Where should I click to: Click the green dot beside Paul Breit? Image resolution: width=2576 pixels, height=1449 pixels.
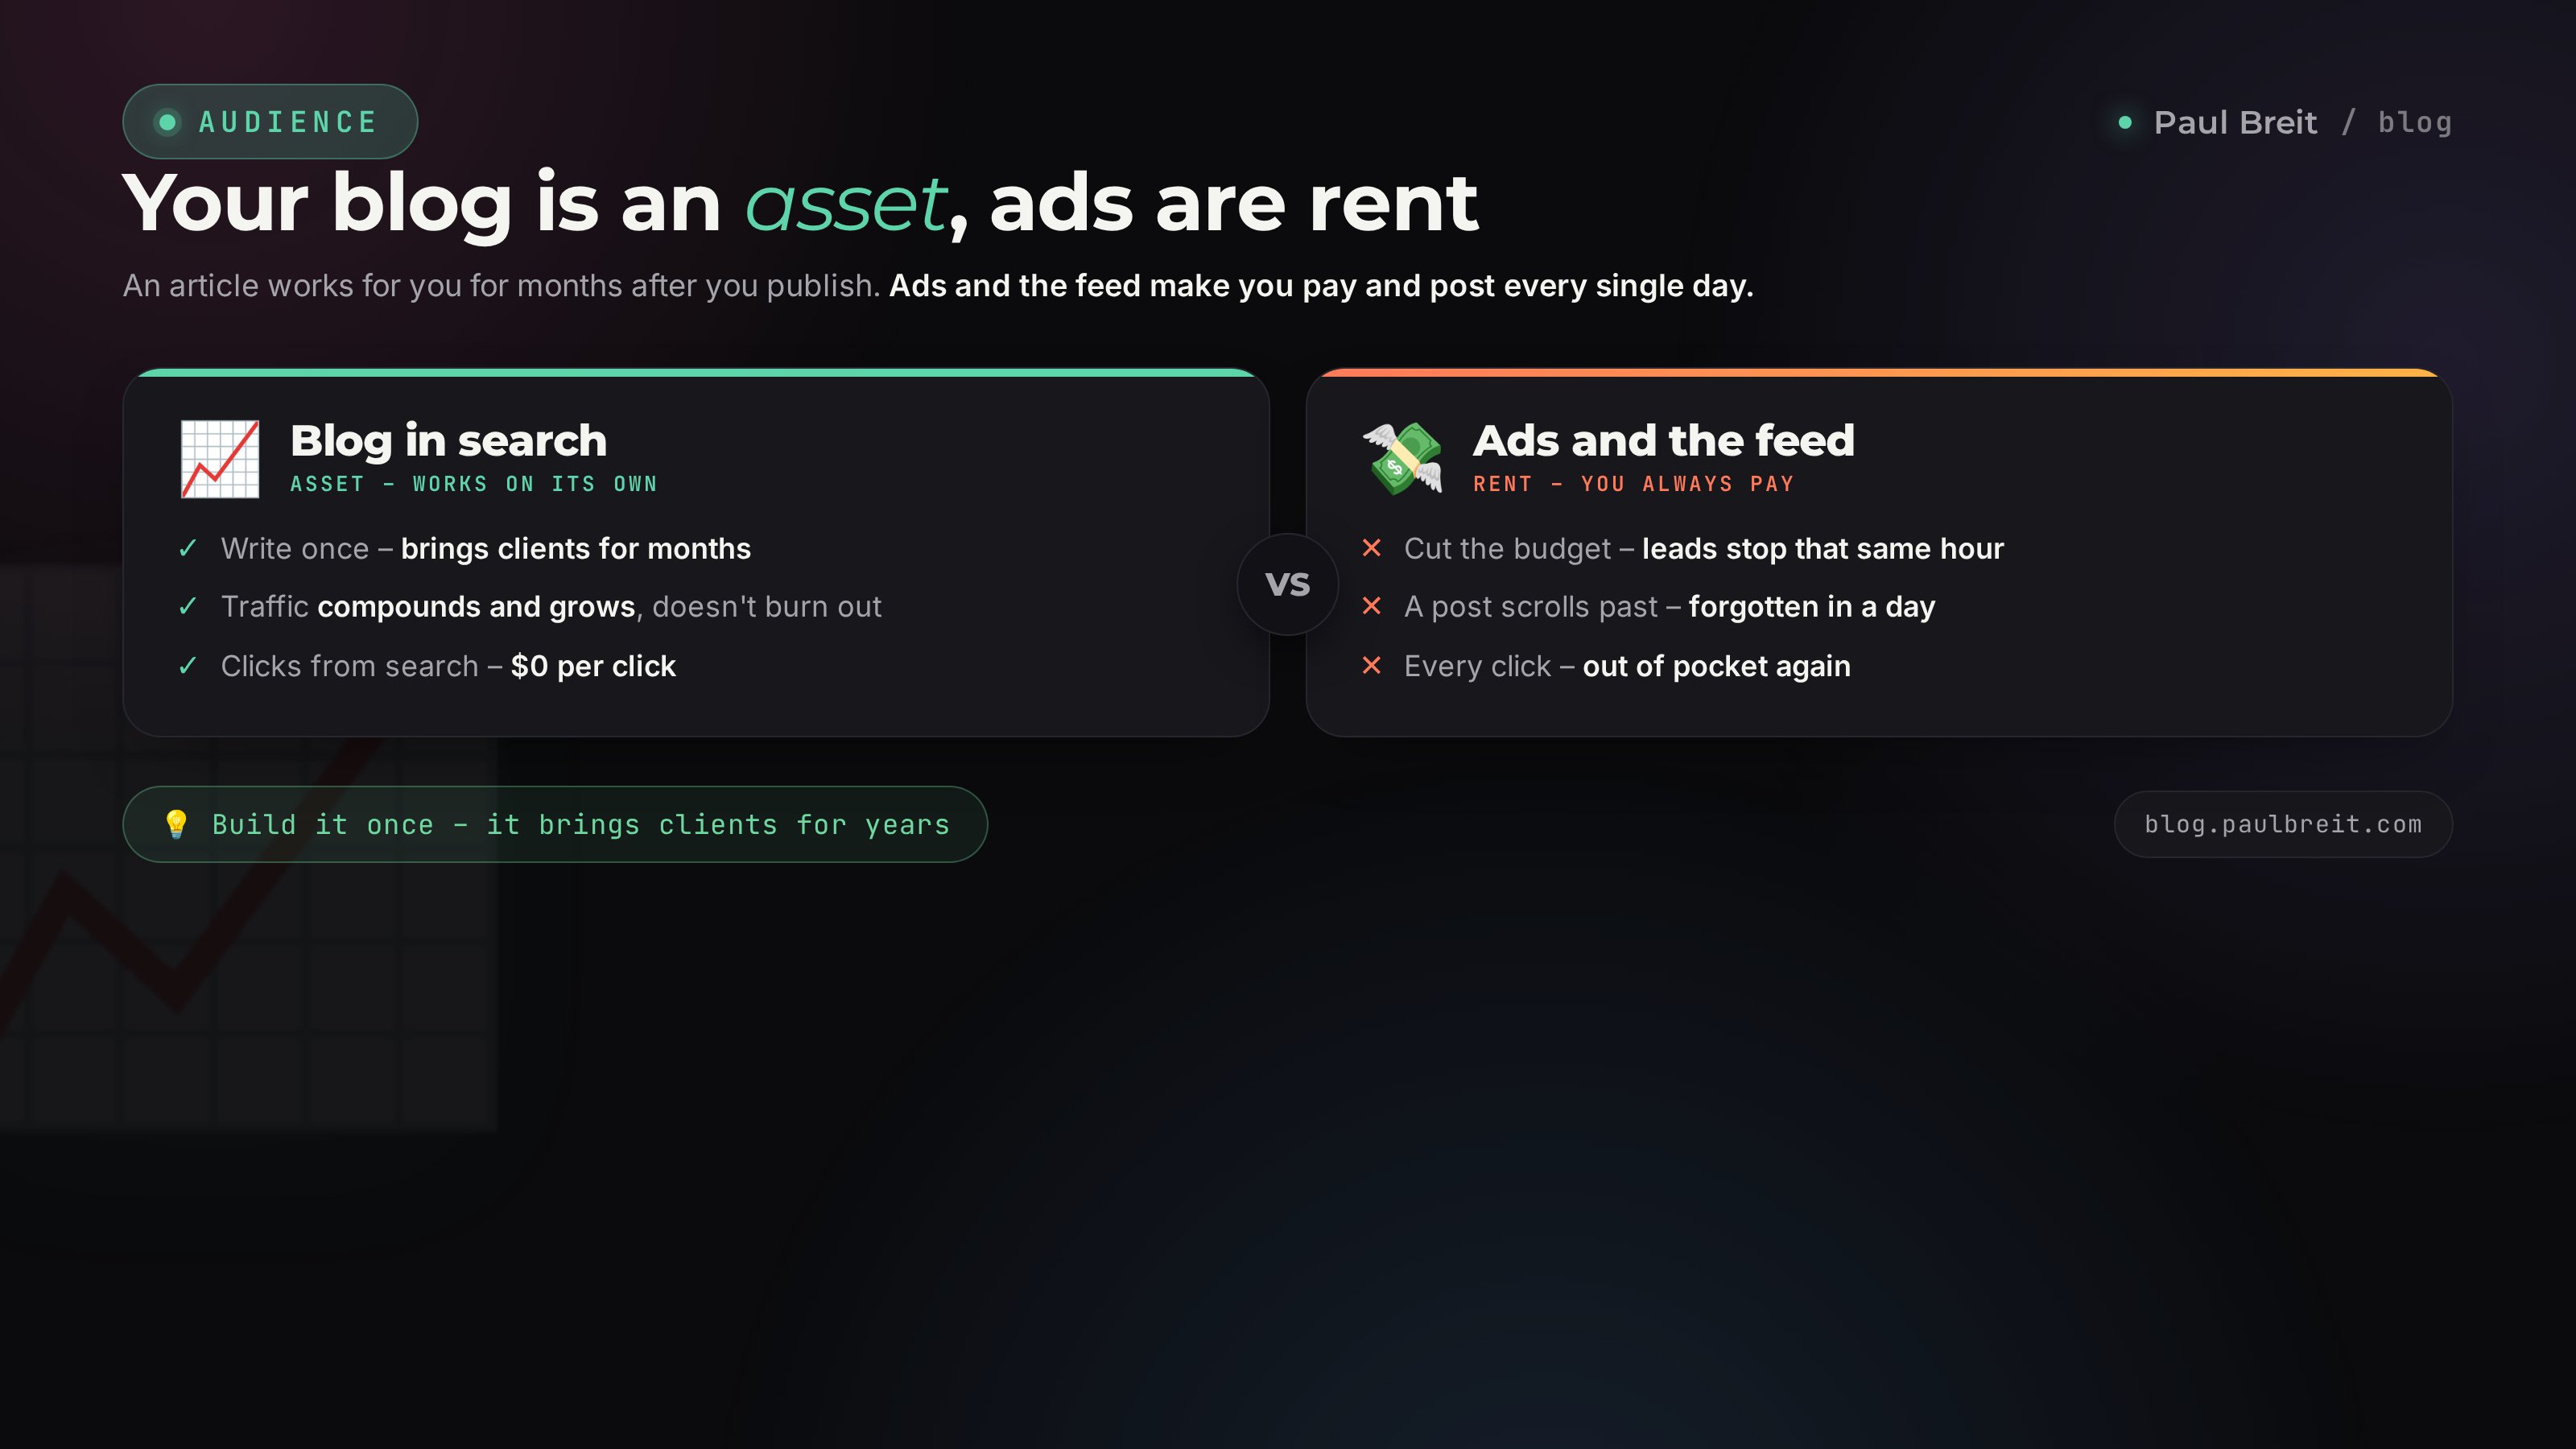pyautogui.click(x=2125, y=122)
